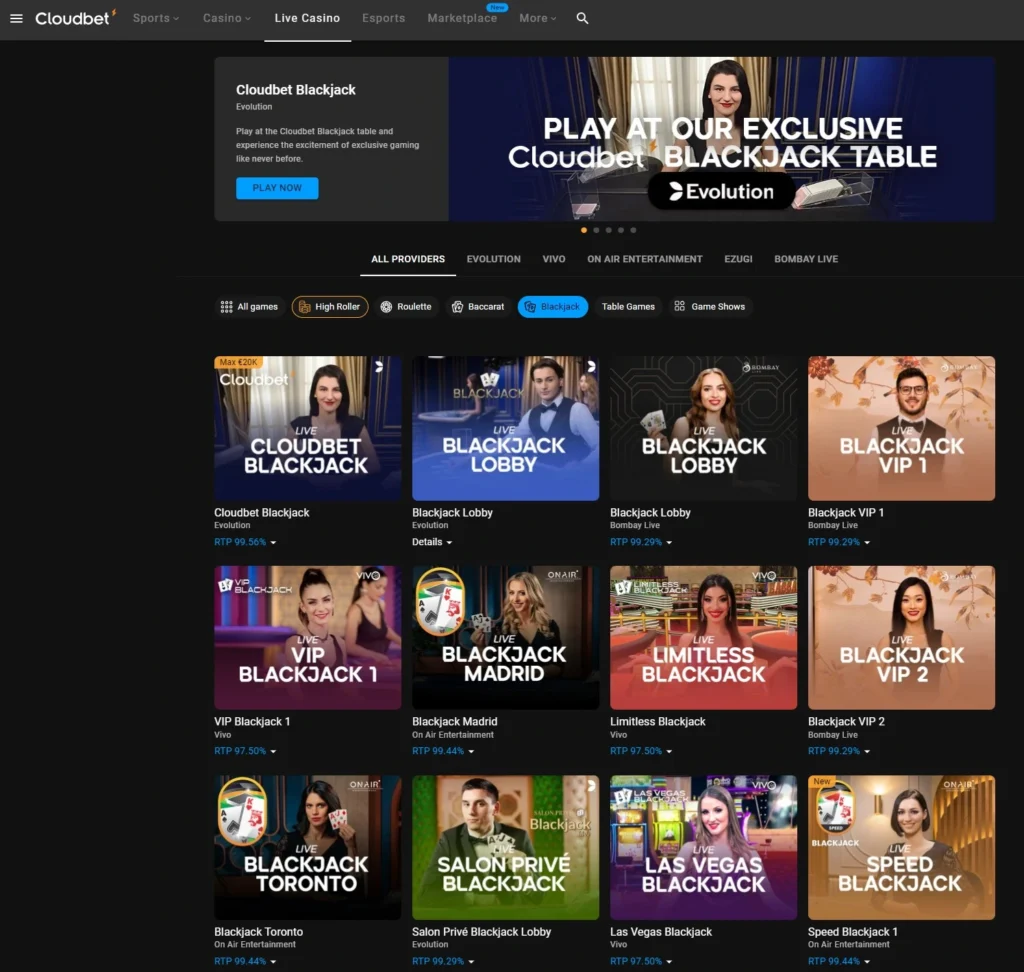Open the Cloudbet Blackjack game thumbnail
This screenshot has width=1024, height=972.
coord(308,429)
